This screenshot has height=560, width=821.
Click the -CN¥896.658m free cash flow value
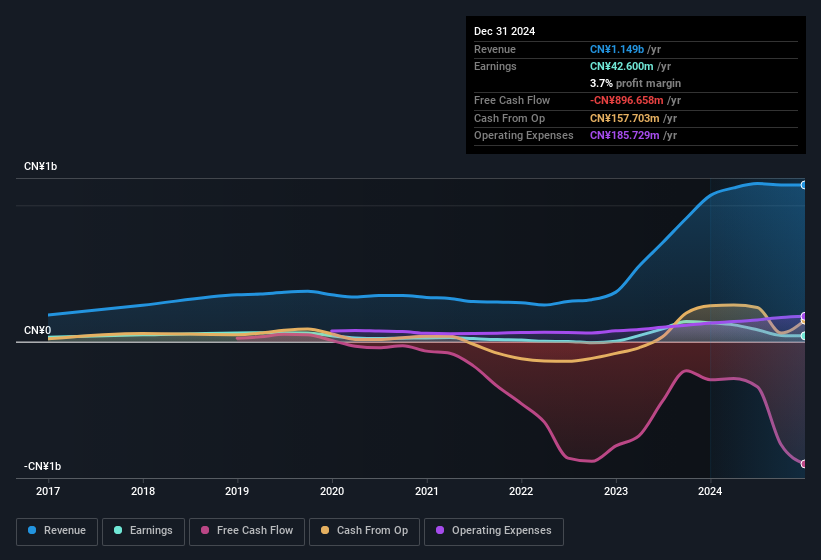626,100
